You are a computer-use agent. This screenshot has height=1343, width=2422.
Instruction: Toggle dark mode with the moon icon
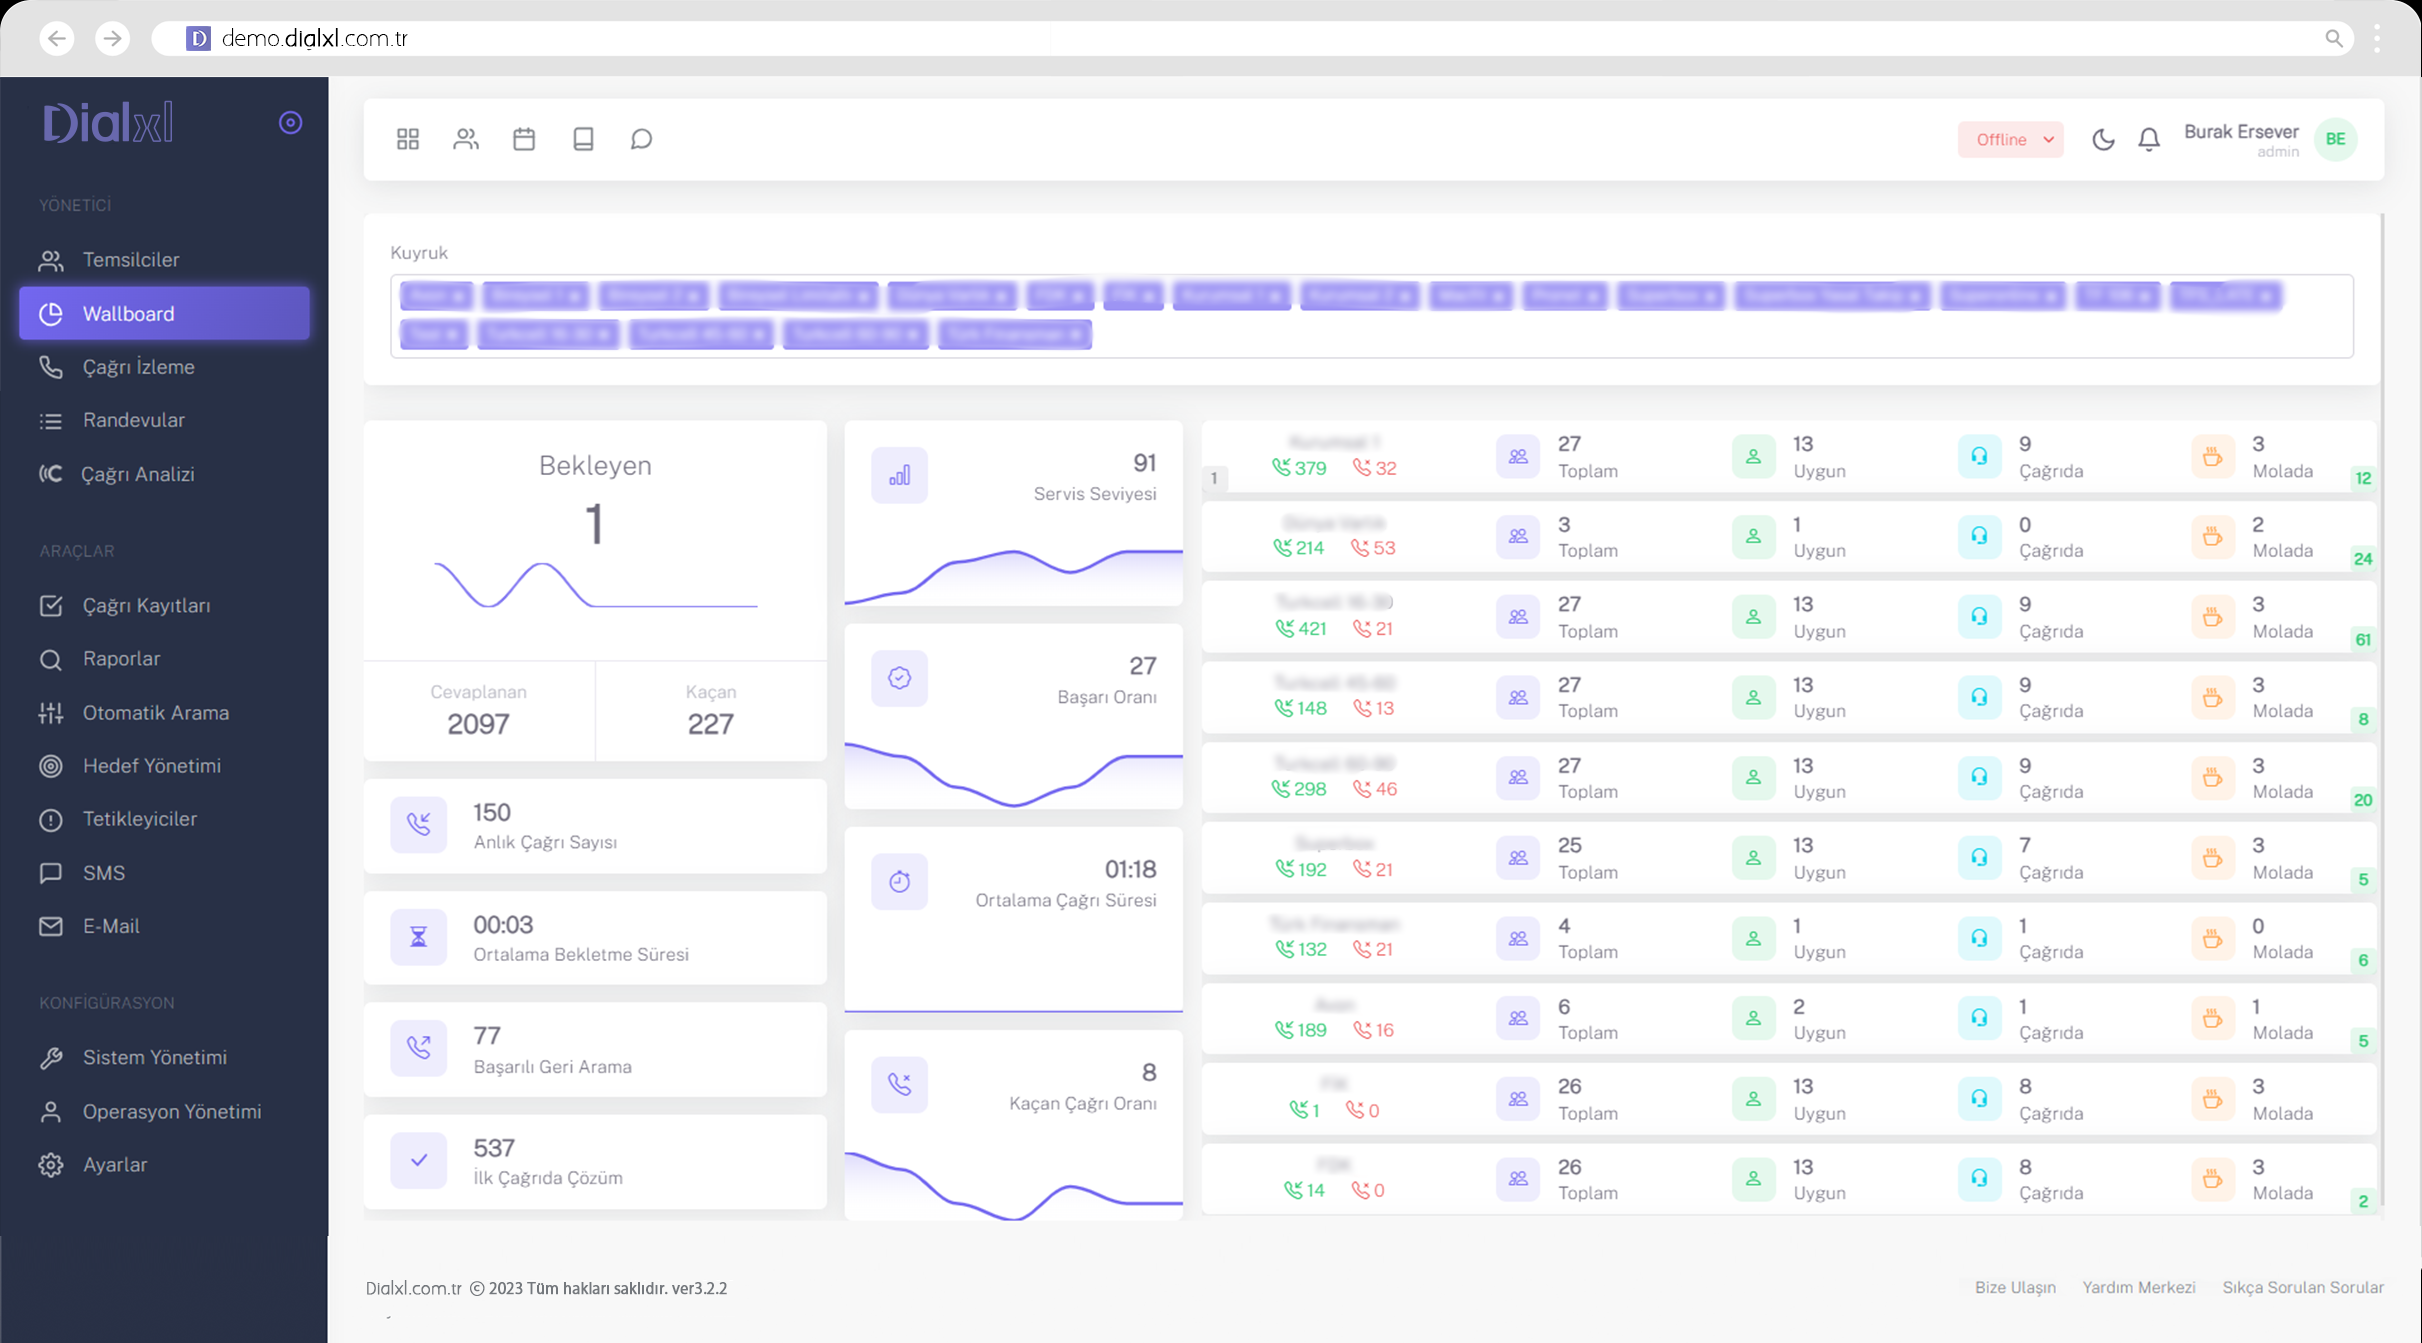pos(2103,139)
